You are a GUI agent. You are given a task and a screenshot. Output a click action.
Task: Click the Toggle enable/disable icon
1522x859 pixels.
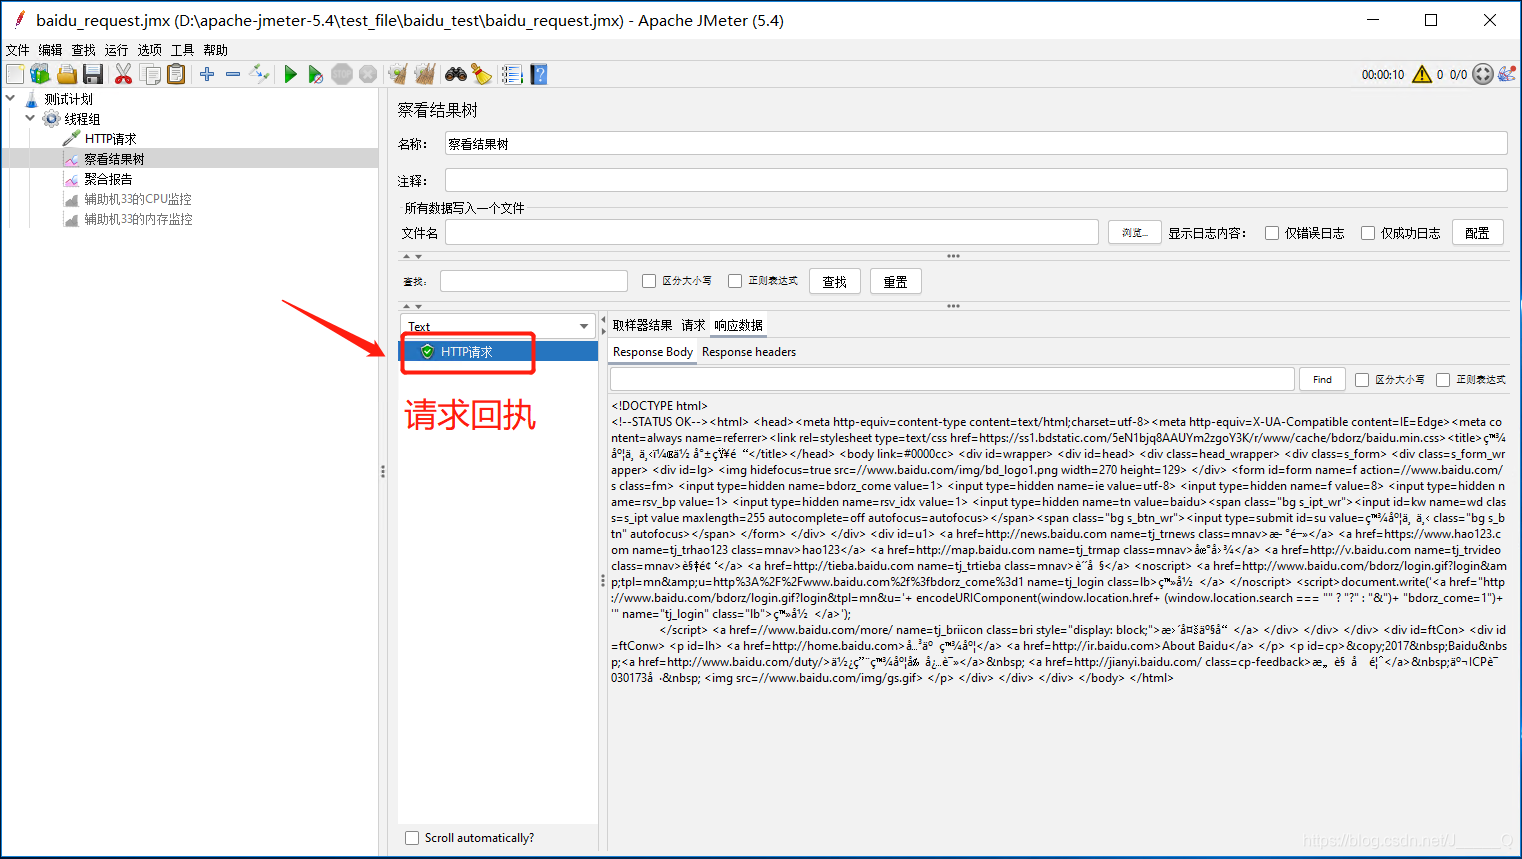coord(260,74)
